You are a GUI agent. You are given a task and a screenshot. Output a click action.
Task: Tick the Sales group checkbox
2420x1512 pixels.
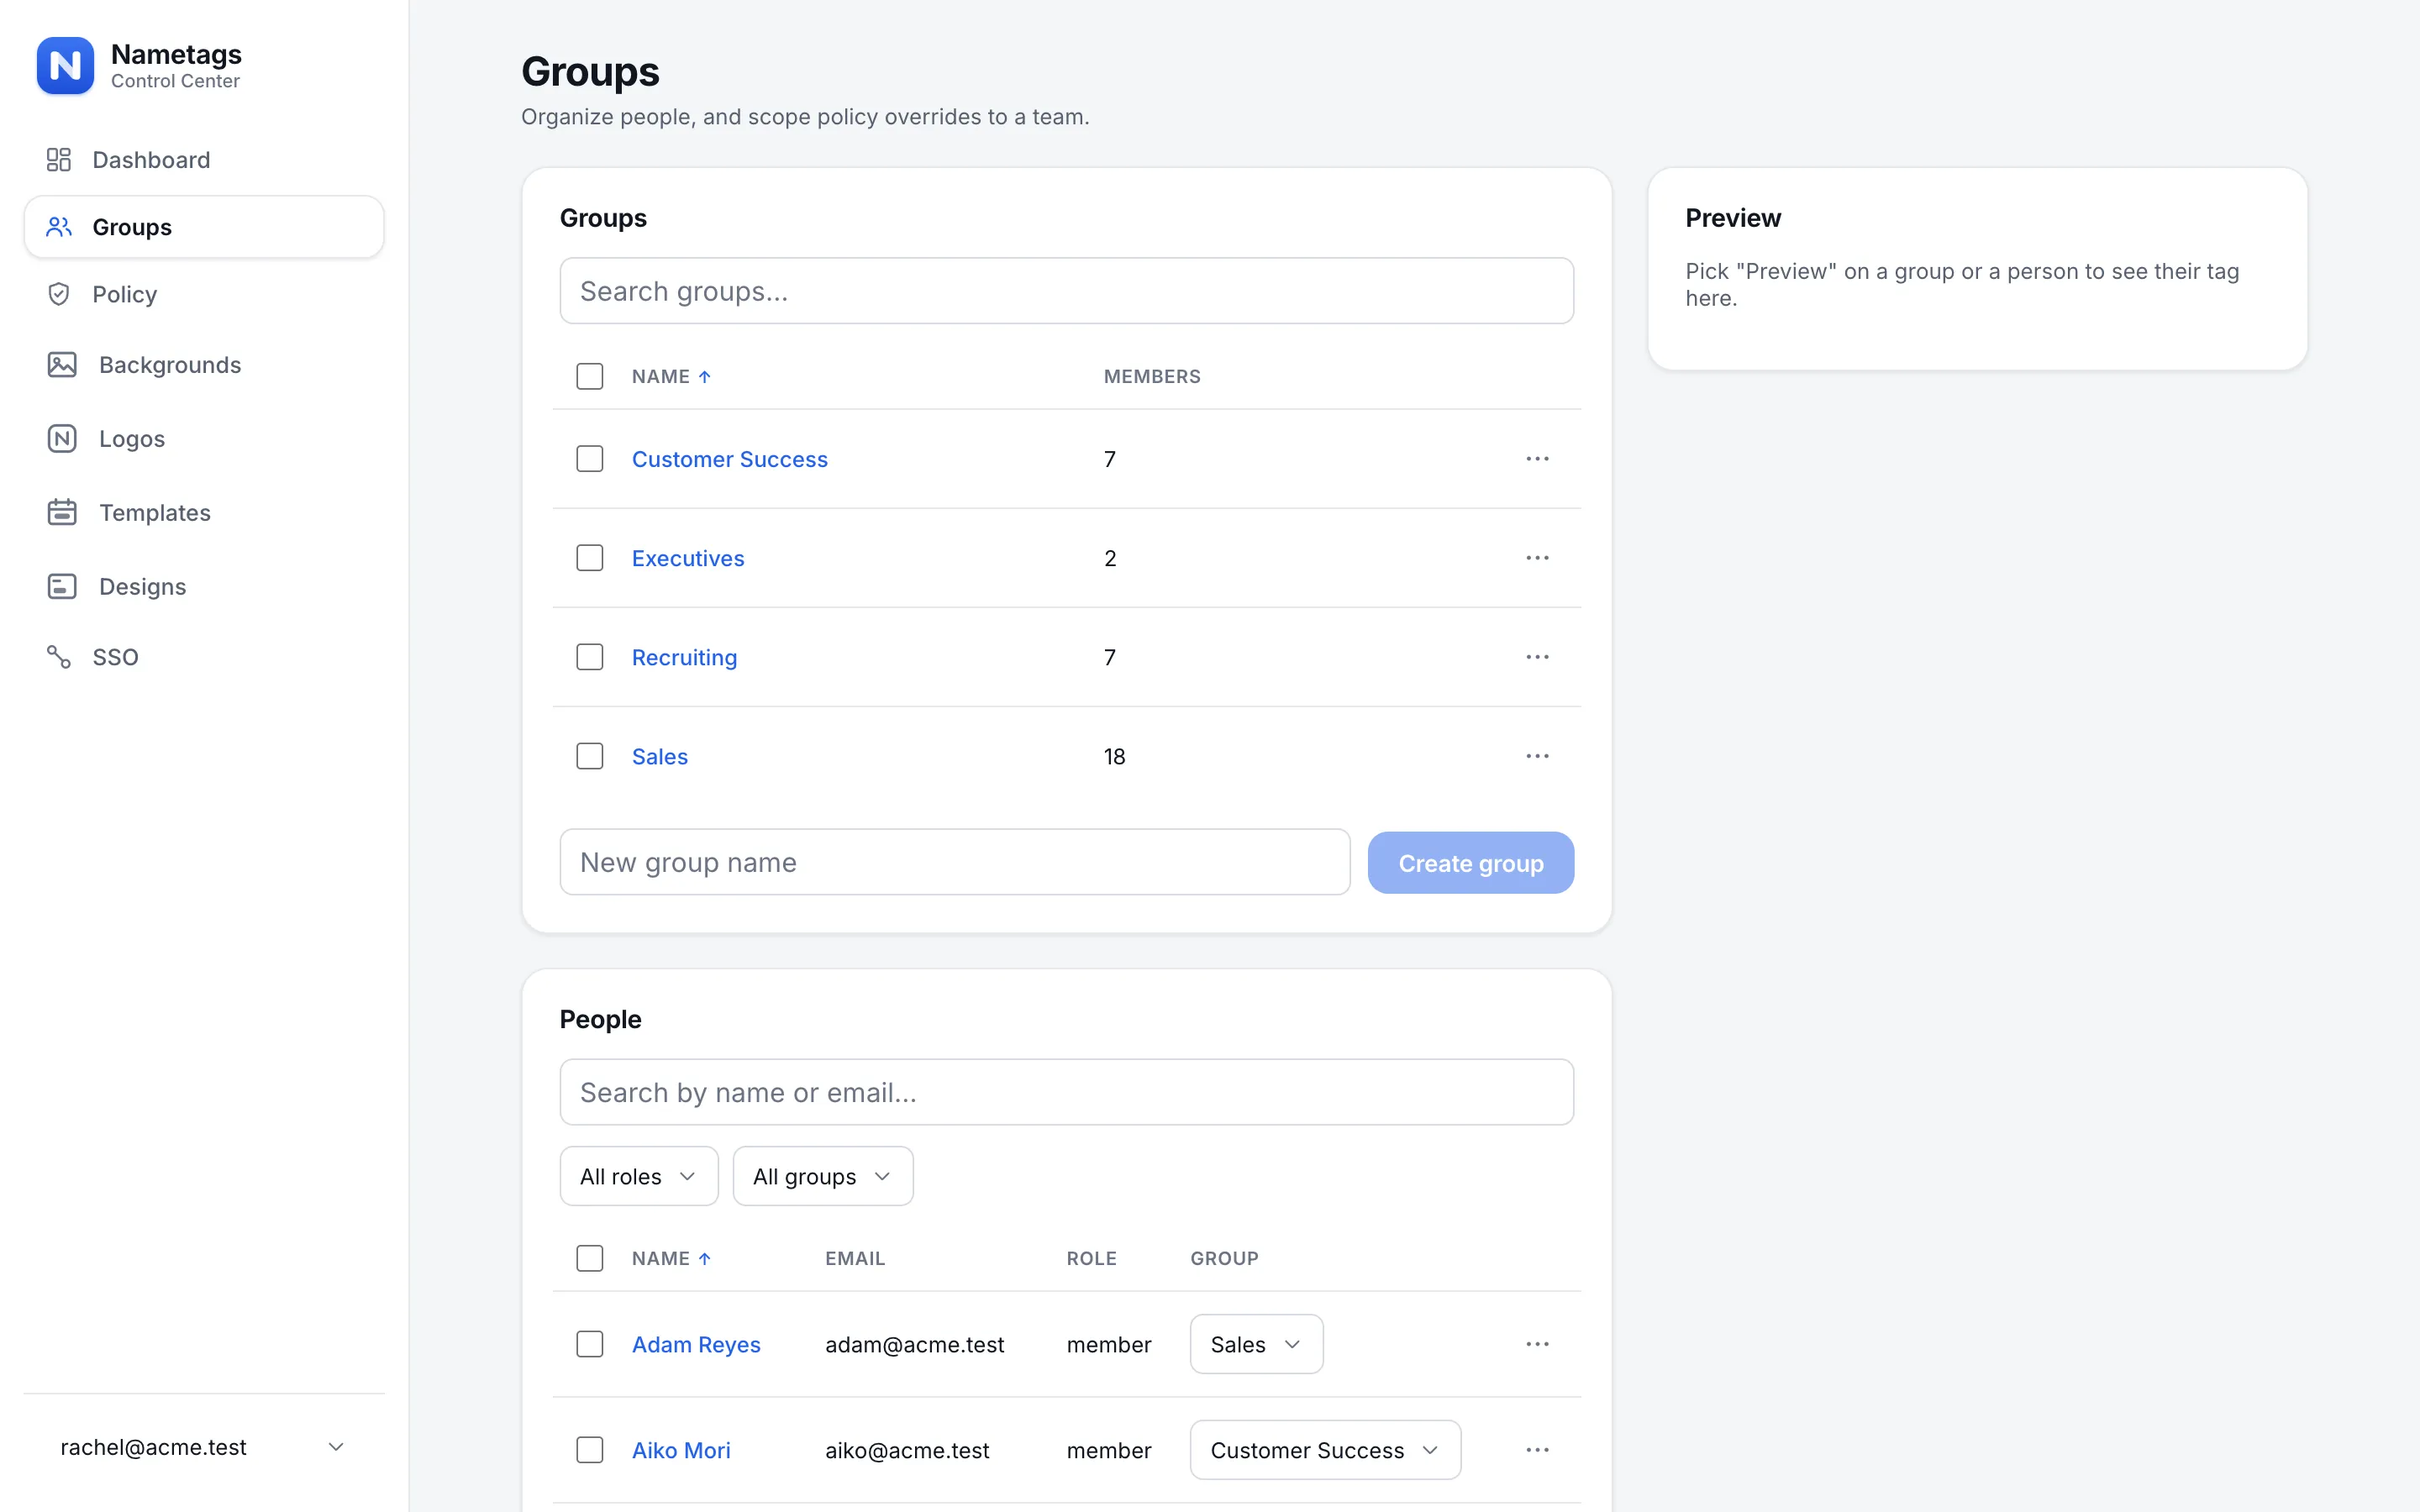point(590,756)
